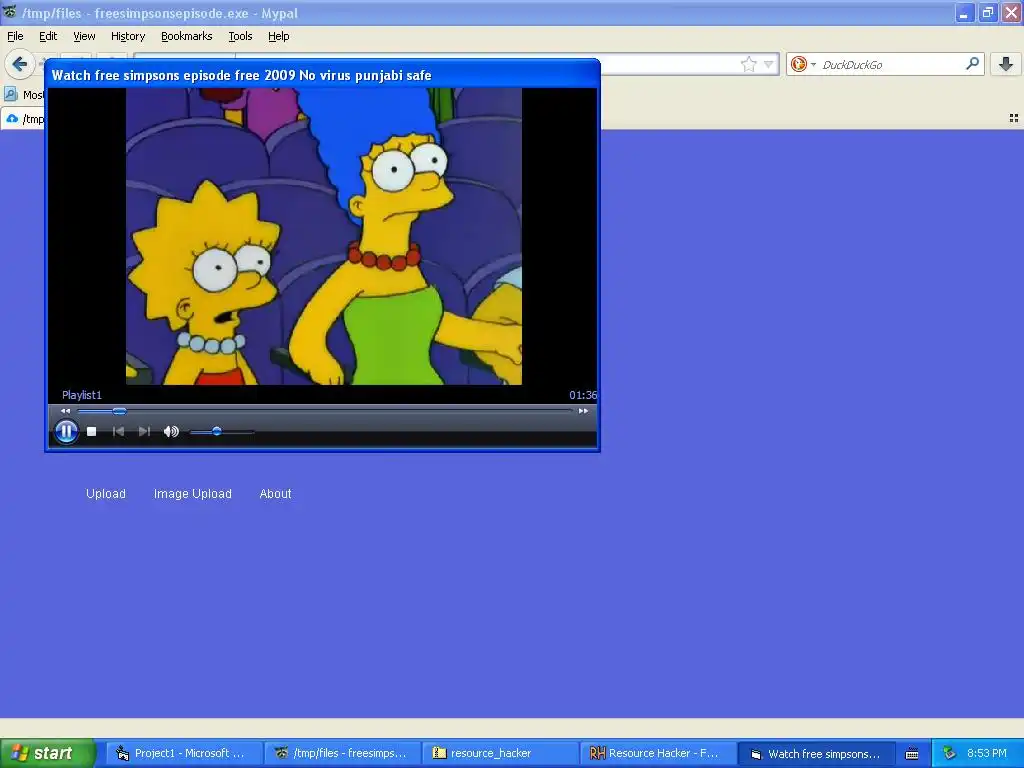Click the Most Visited bookmark icon in the bookmarks bar

[x=11, y=95]
